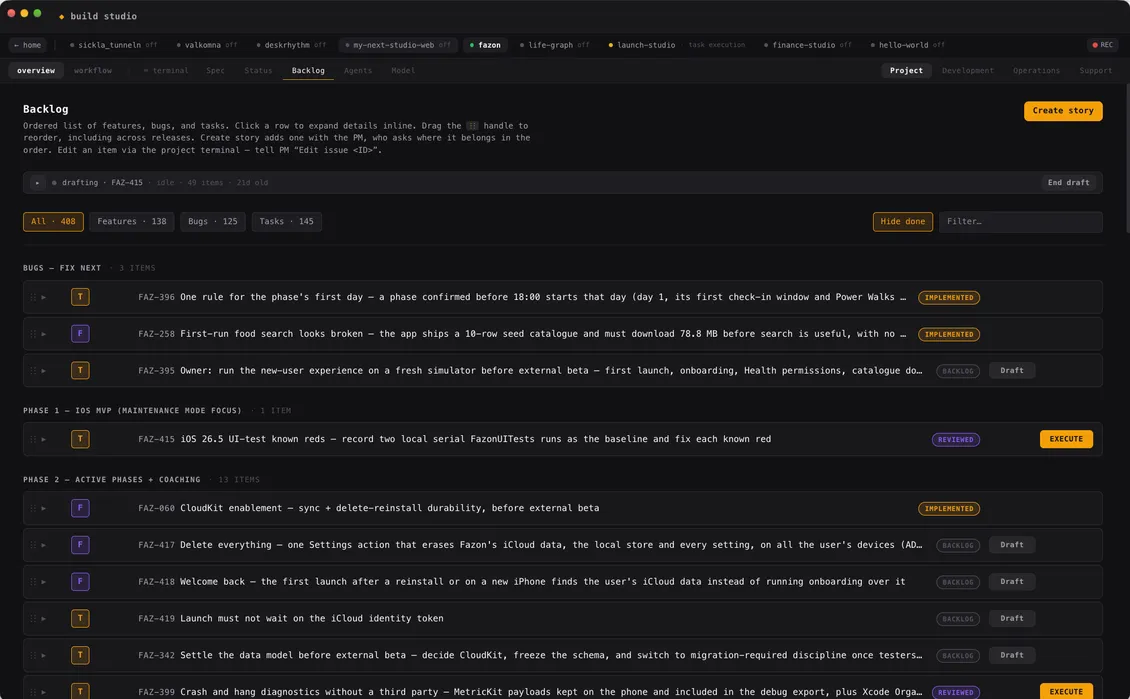The image size is (1130, 699).
Task: Click the T type badge on FAZ-415 row
Action: (80, 439)
